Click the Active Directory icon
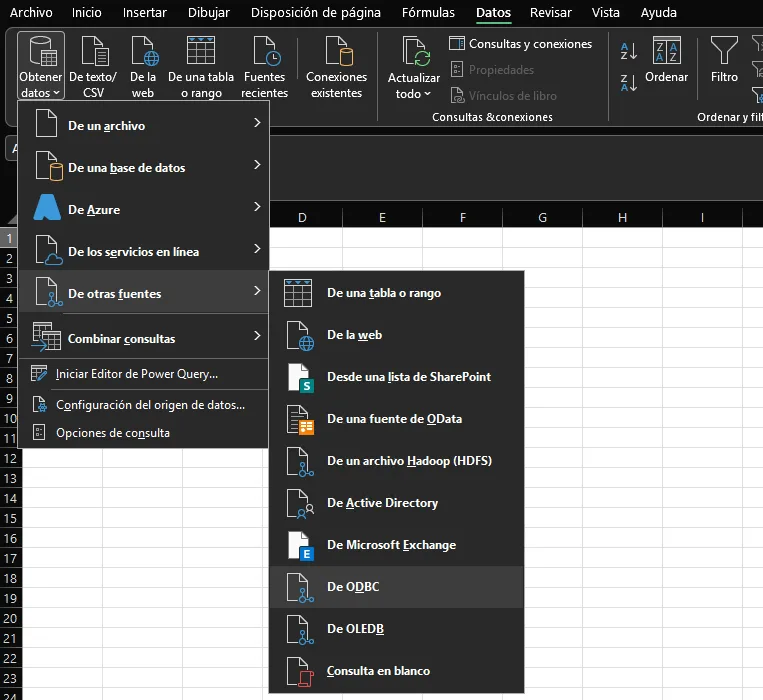 (300, 504)
